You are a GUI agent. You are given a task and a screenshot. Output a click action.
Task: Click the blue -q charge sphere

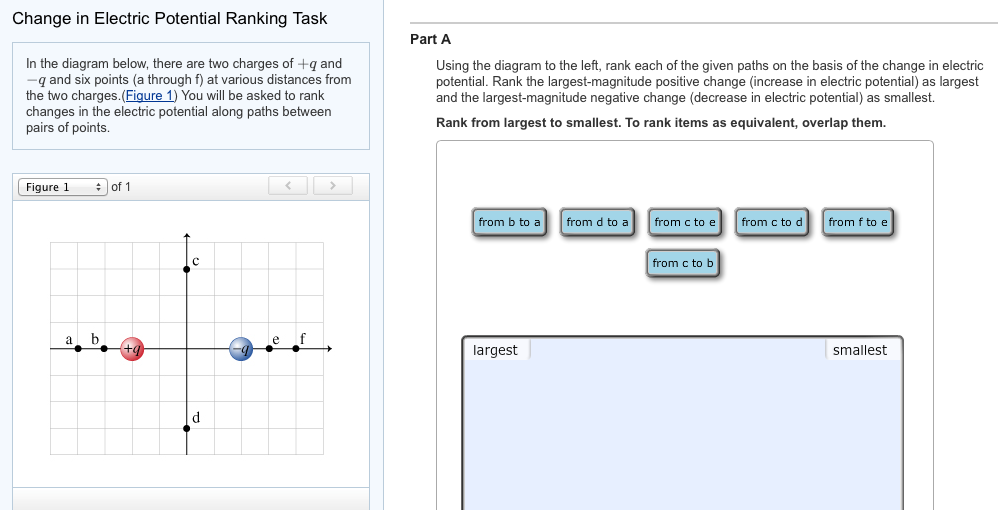[x=241, y=349]
